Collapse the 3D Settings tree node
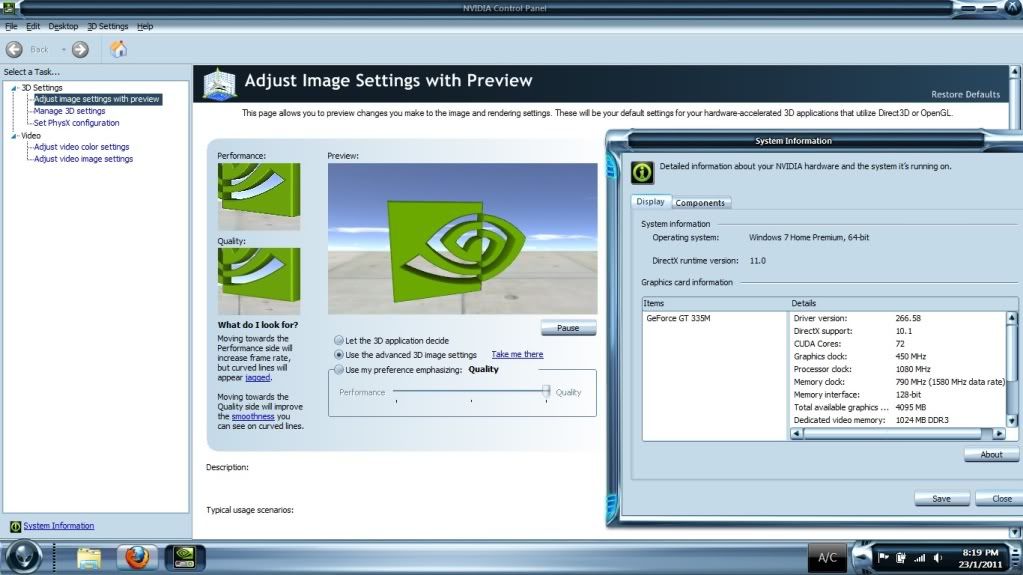 point(14,87)
